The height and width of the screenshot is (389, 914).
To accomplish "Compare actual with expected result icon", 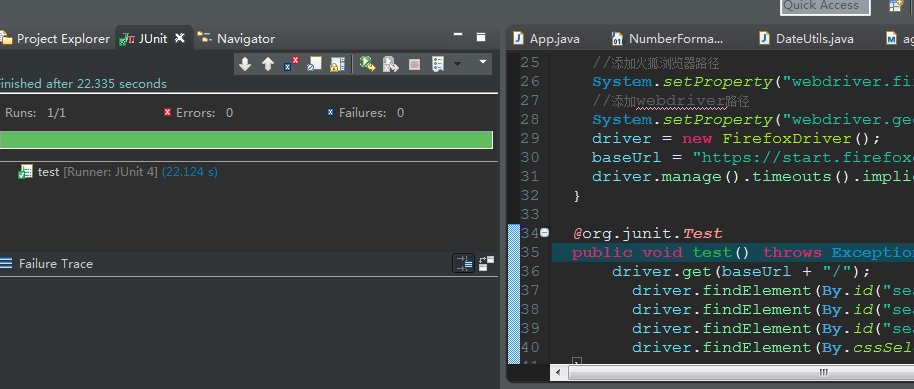I will (x=486, y=264).
